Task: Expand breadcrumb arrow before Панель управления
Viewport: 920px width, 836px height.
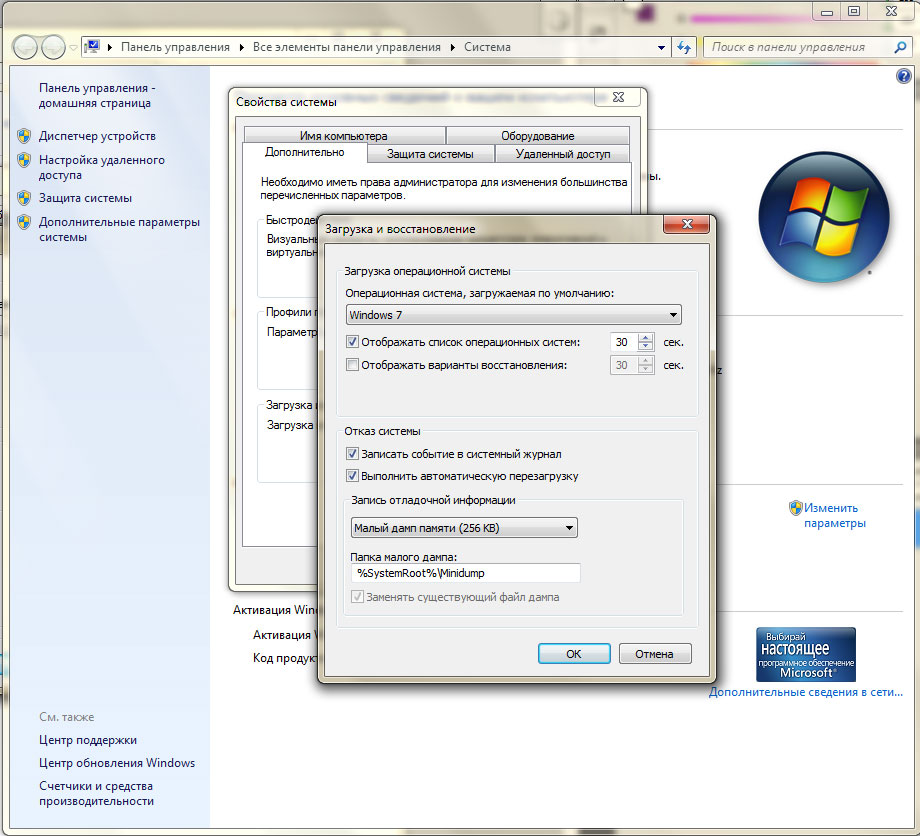Action: click(110, 48)
